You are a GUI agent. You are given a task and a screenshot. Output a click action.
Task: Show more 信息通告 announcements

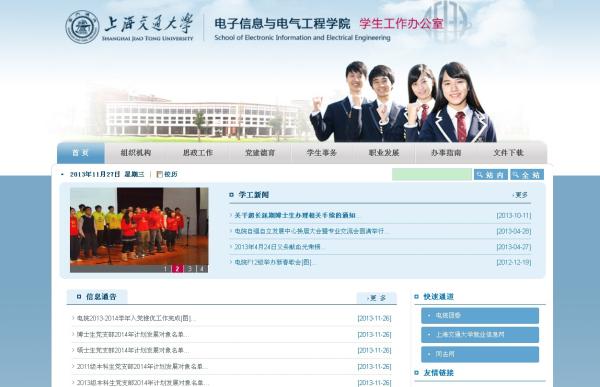tap(377, 298)
